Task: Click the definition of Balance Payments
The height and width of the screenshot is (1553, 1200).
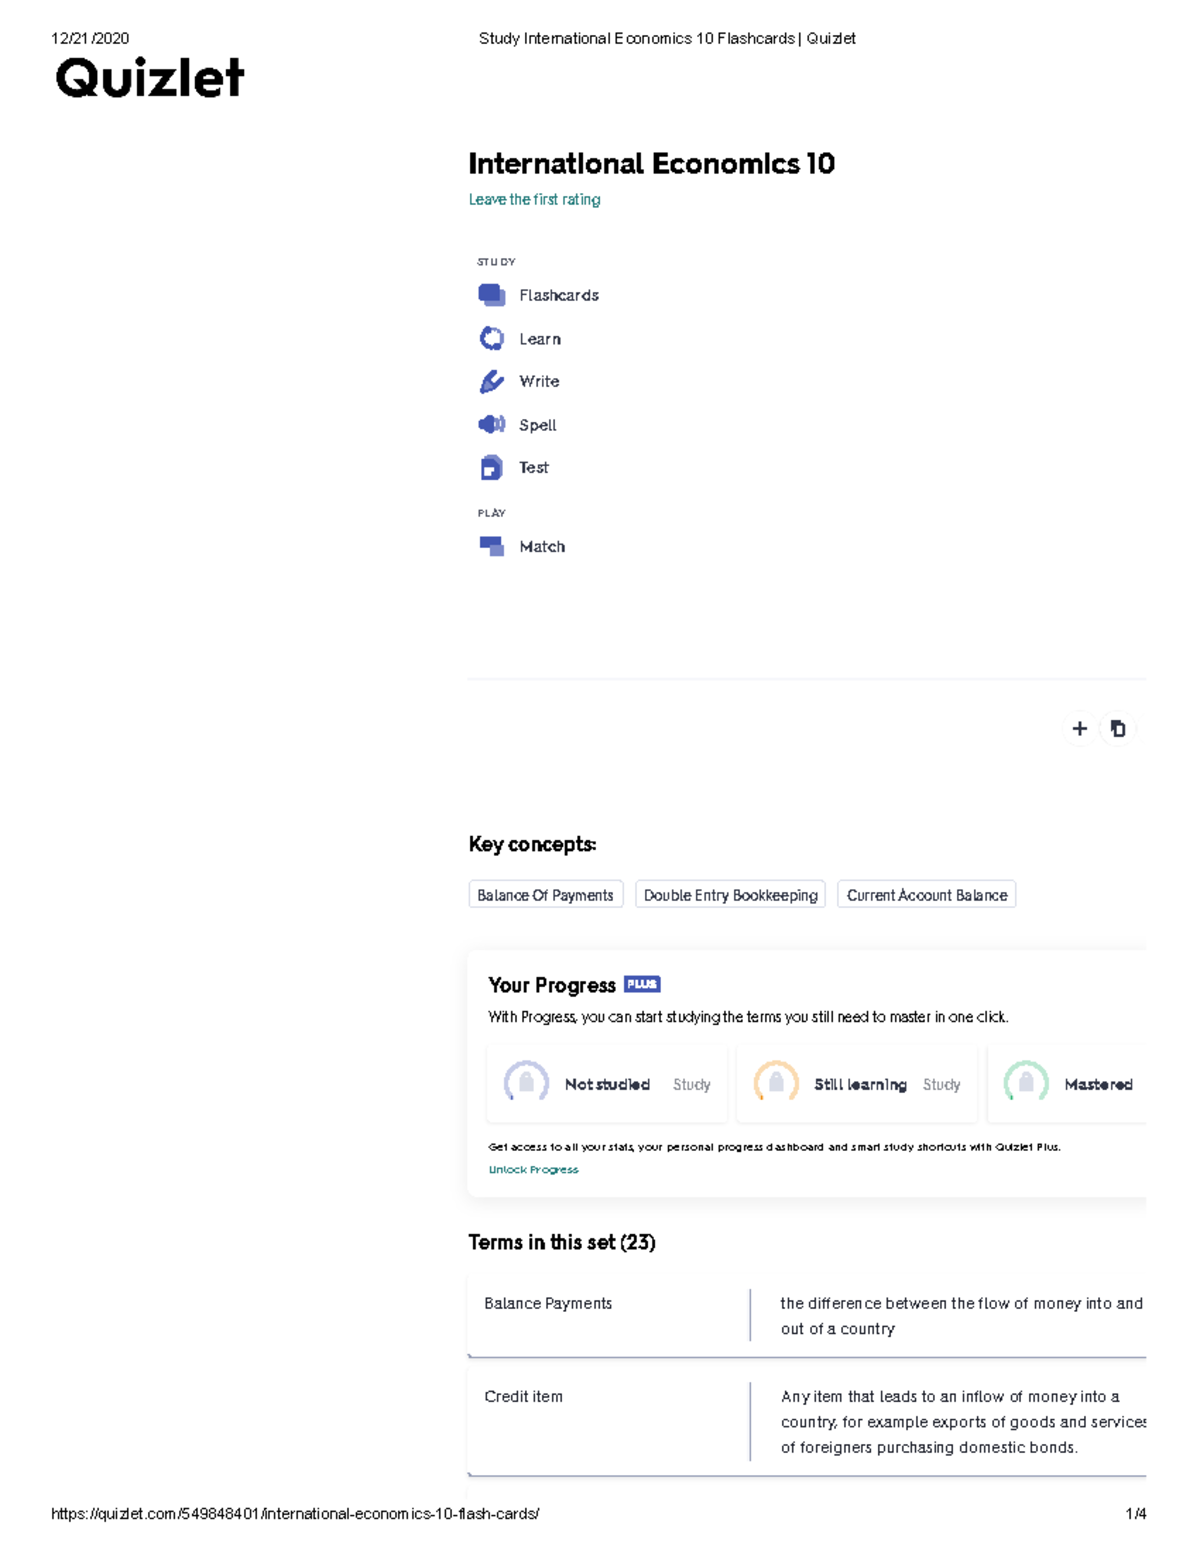Action: 962,1316
